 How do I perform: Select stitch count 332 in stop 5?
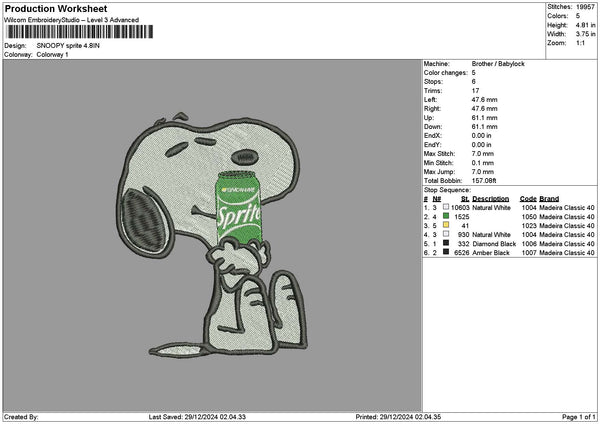463,244
